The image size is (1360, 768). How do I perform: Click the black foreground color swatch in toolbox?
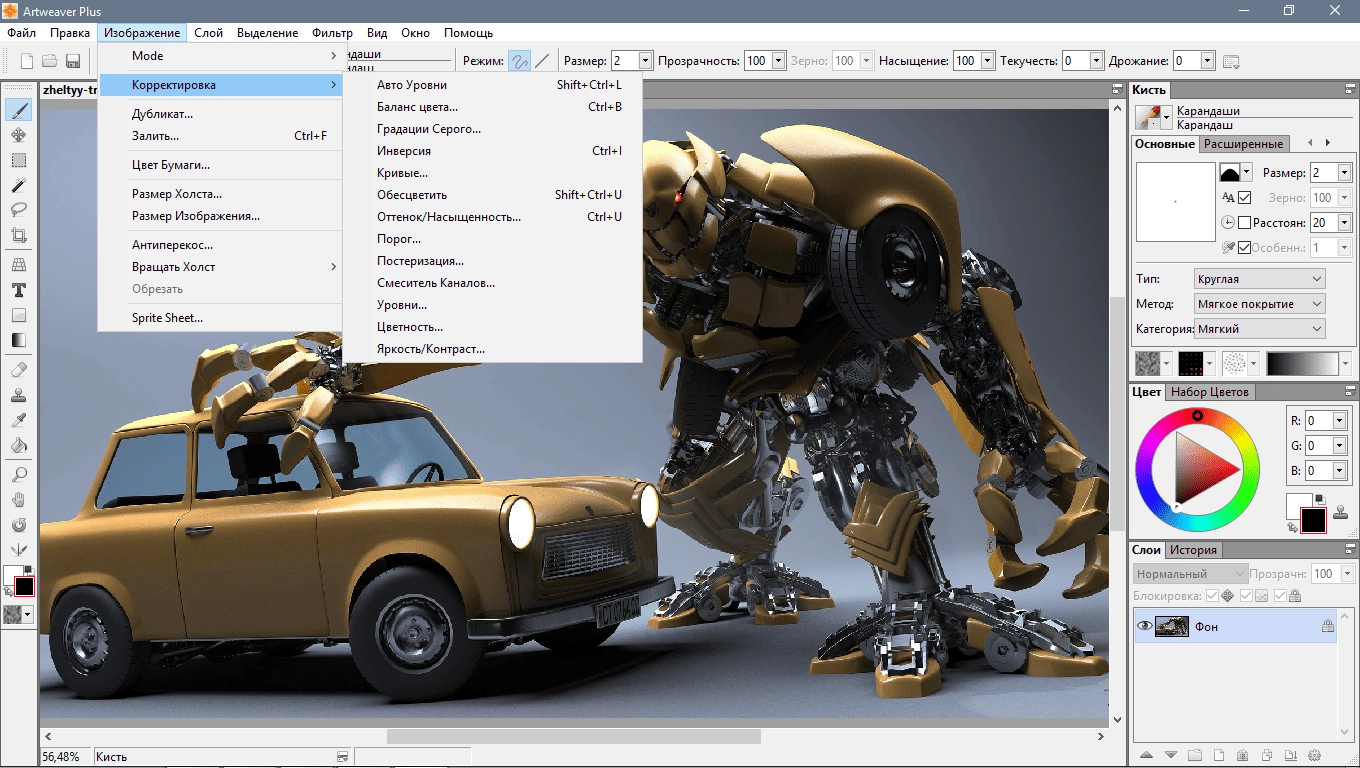24,587
